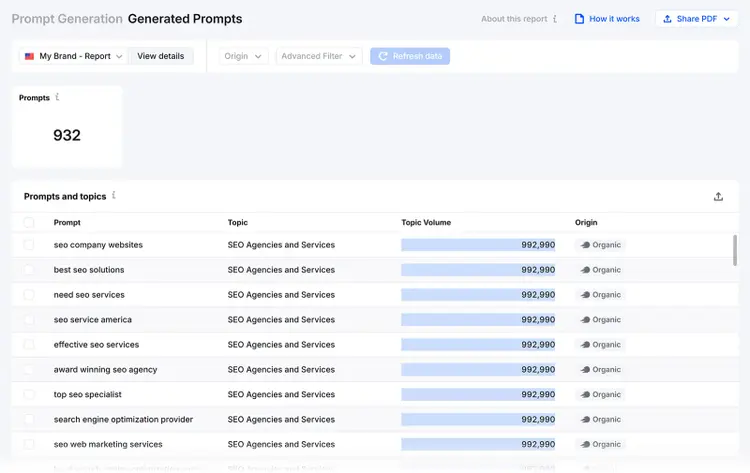Expand the Advanced Filter dropdown

319,56
